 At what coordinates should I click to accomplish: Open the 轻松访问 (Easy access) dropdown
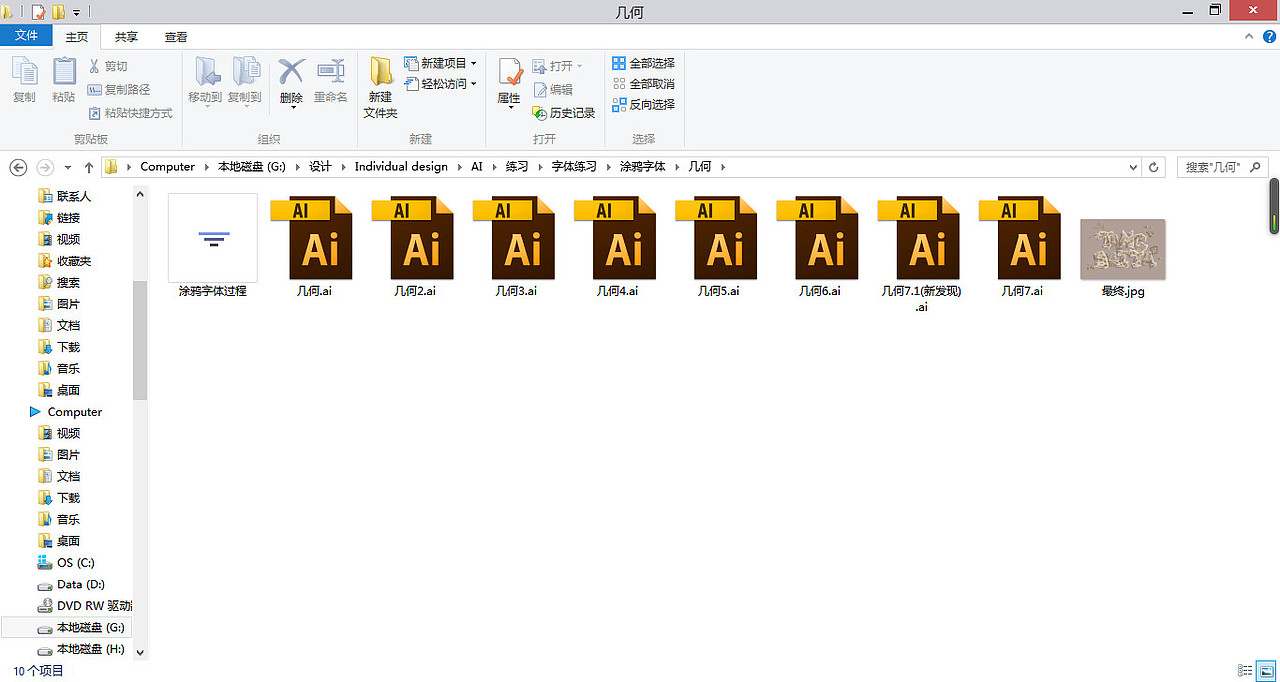[x=442, y=84]
